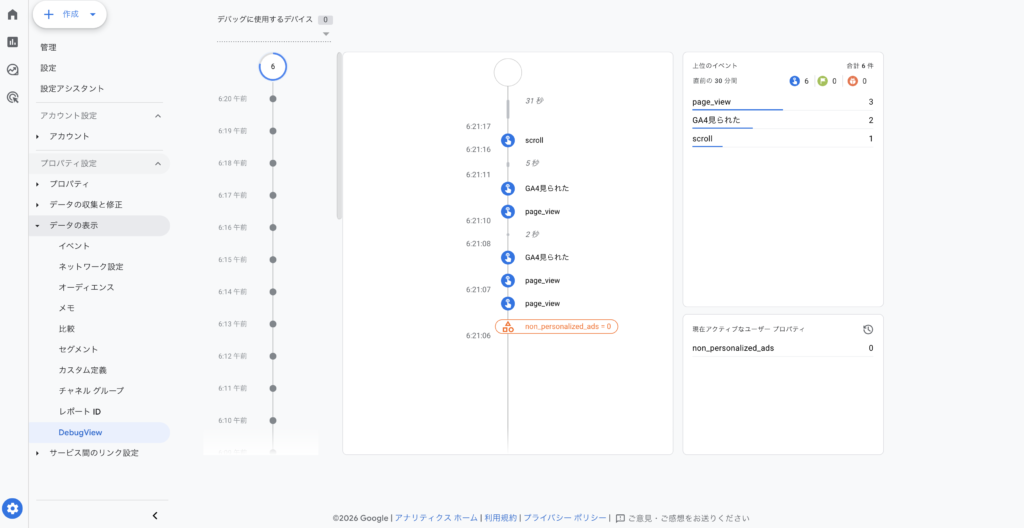
Task: Click the empty circle atop the event stream
Action: [x=508, y=72]
